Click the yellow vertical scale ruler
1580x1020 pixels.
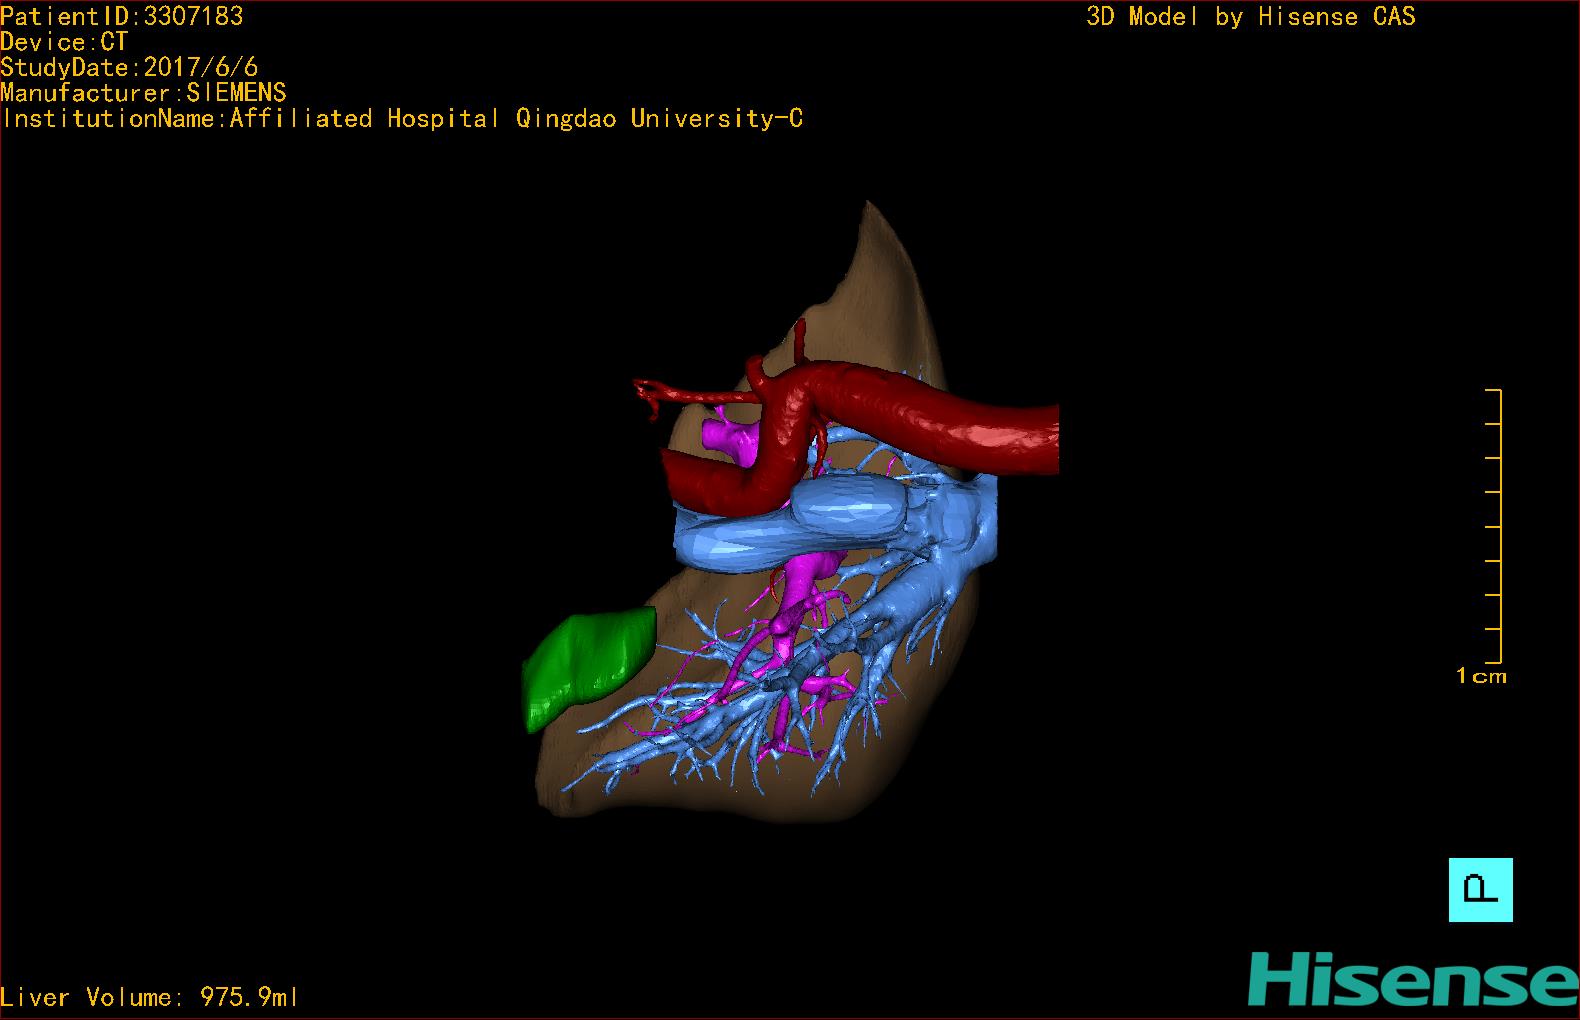click(1494, 526)
